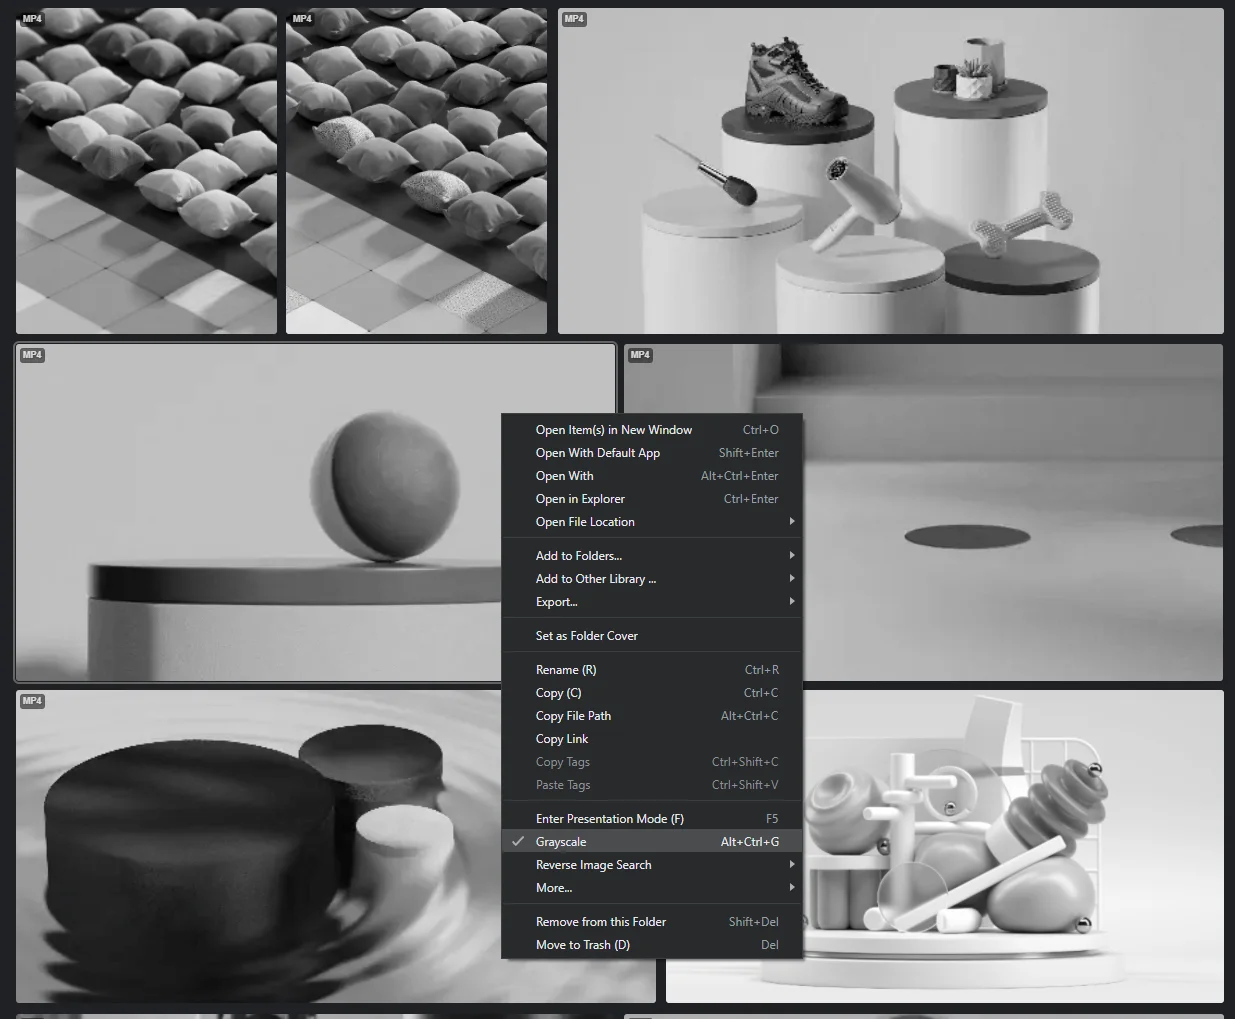Expand the Add to Folders submenu arrow
Screen dimensions: 1235x1019
[x=792, y=556]
